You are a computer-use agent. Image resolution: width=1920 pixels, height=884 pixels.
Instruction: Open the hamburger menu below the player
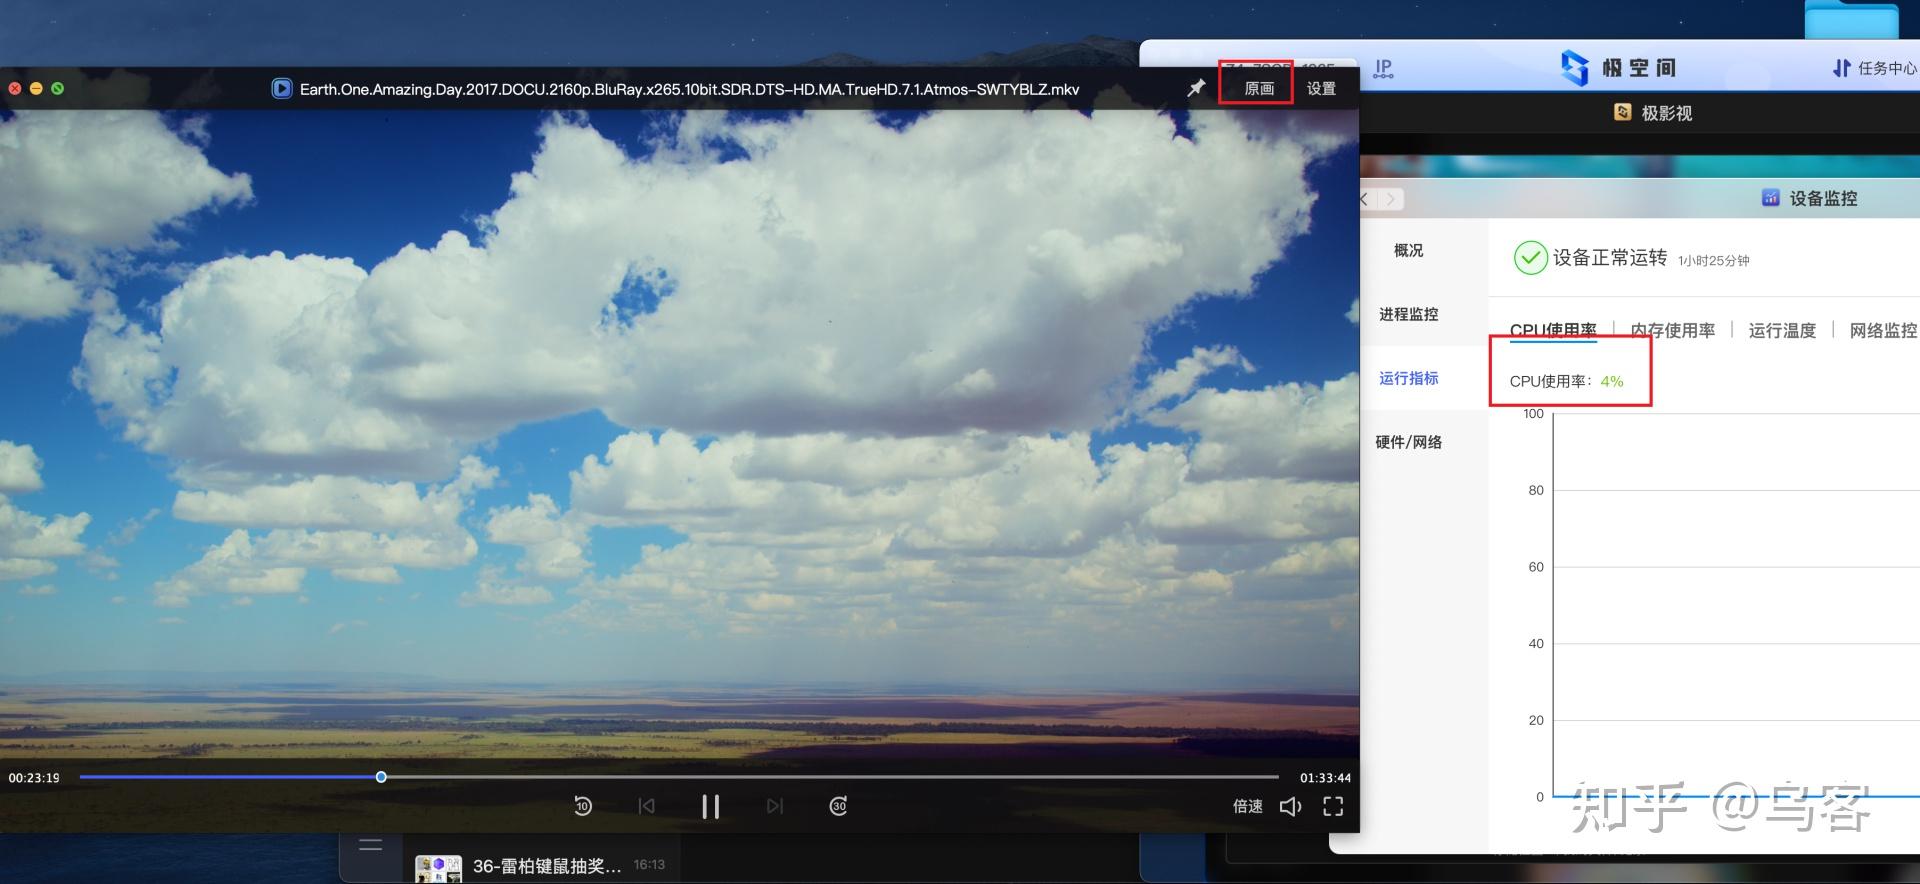coord(371,846)
